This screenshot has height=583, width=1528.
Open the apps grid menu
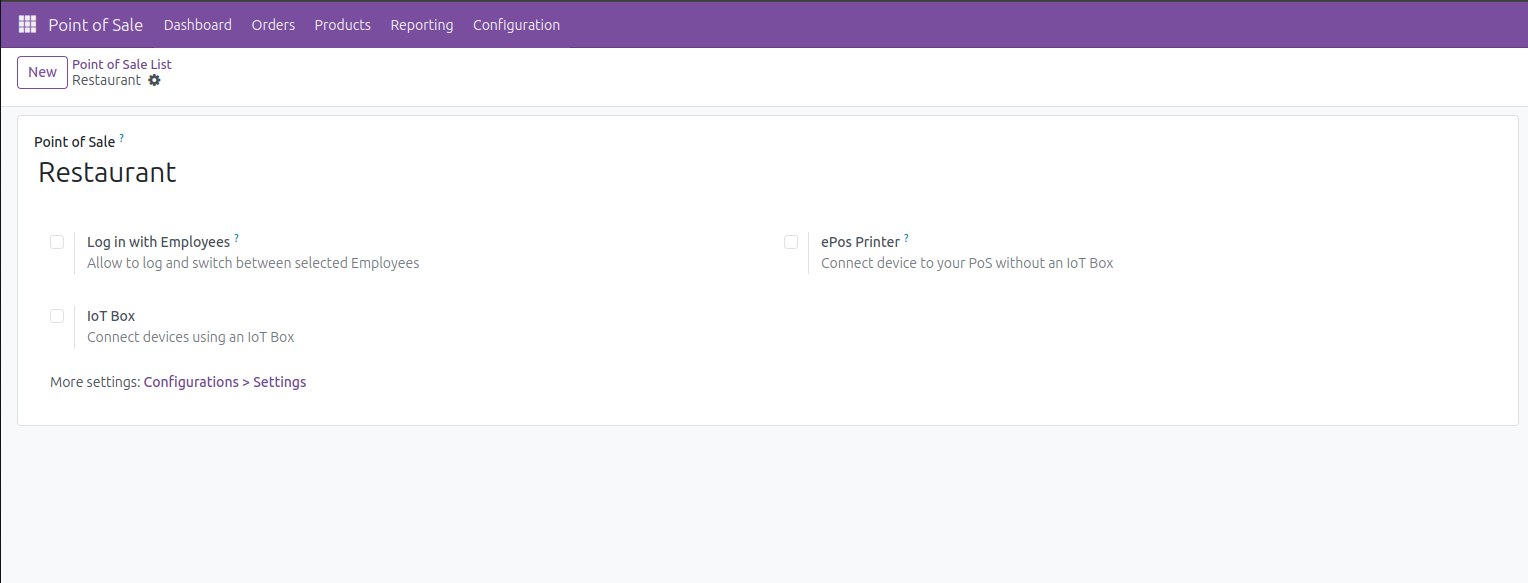point(27,24)
